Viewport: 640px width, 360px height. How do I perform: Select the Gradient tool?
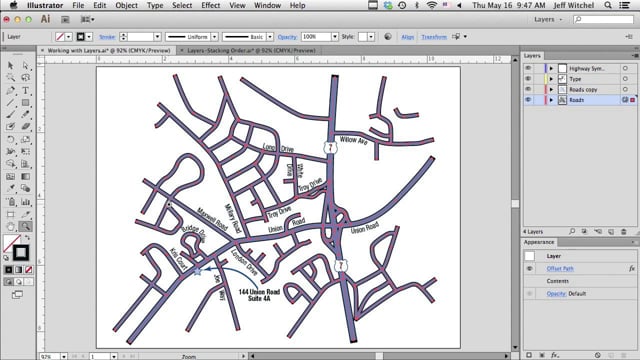(x=25, y=176)
